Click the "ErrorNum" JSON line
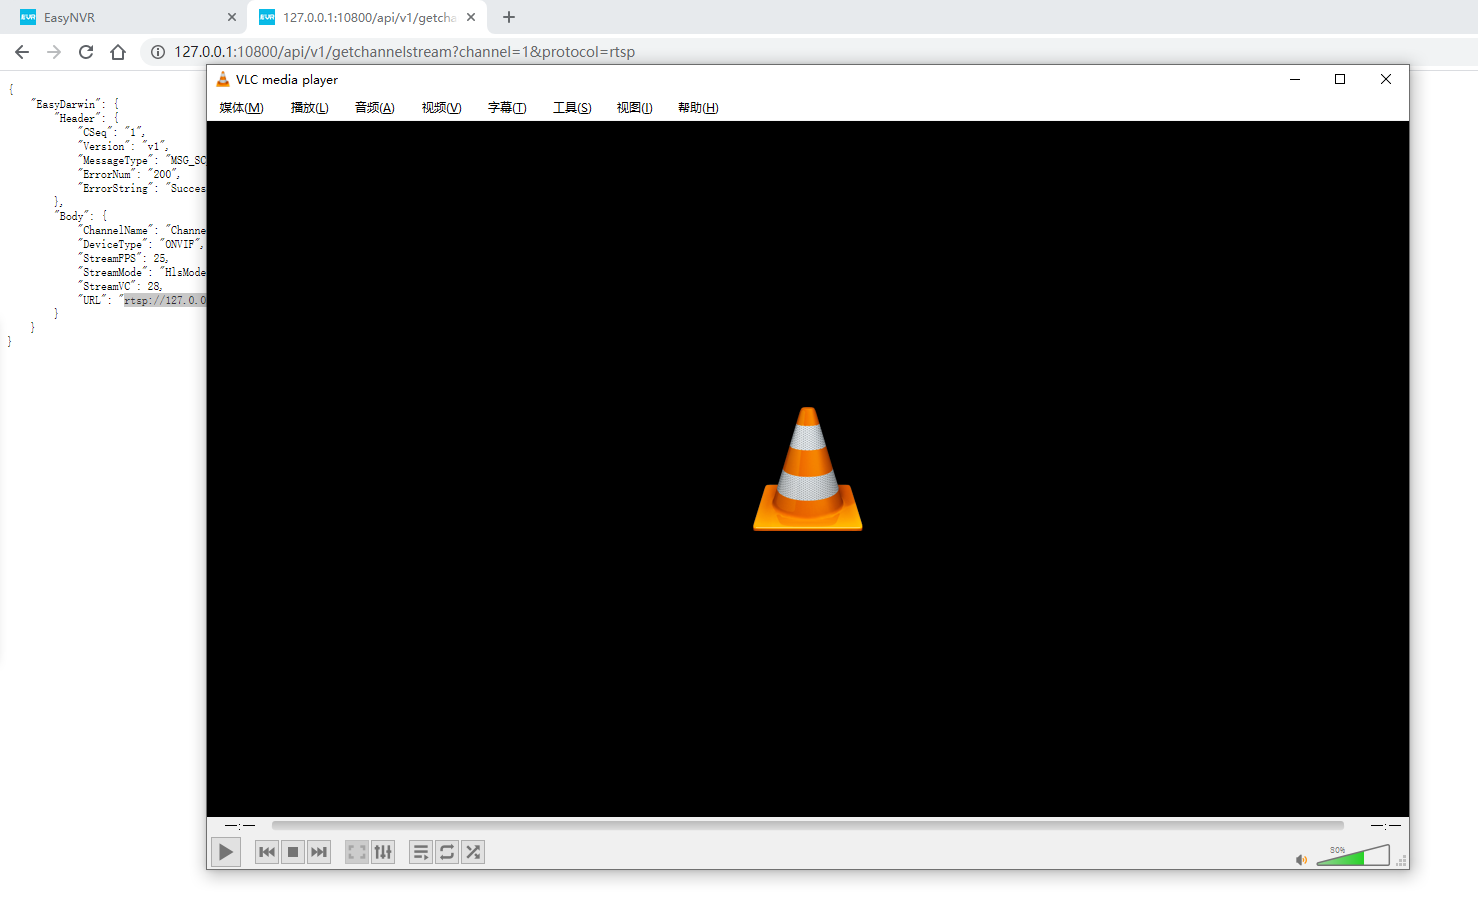This screenshot has width=1478, height=915. coord(129,174)
